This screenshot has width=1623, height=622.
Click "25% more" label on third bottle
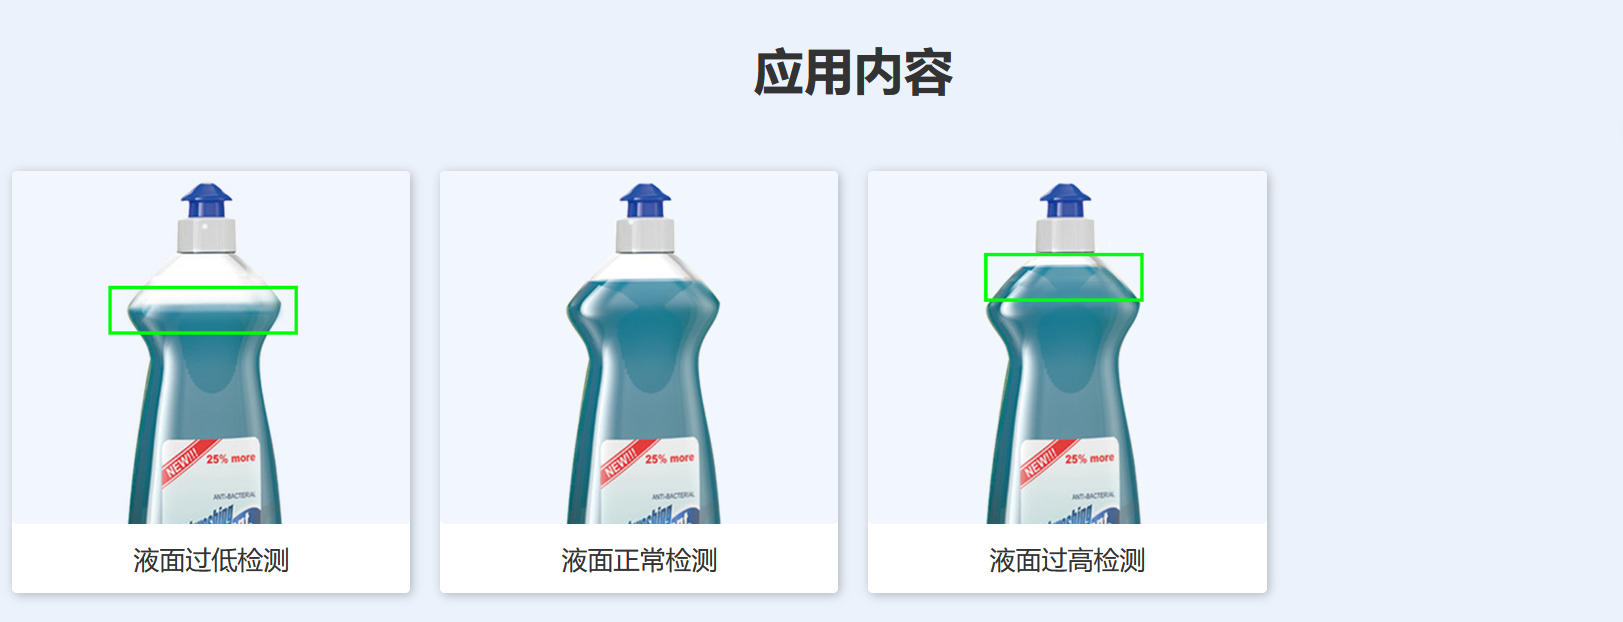pyautogui.click(x=1089, y=458)
